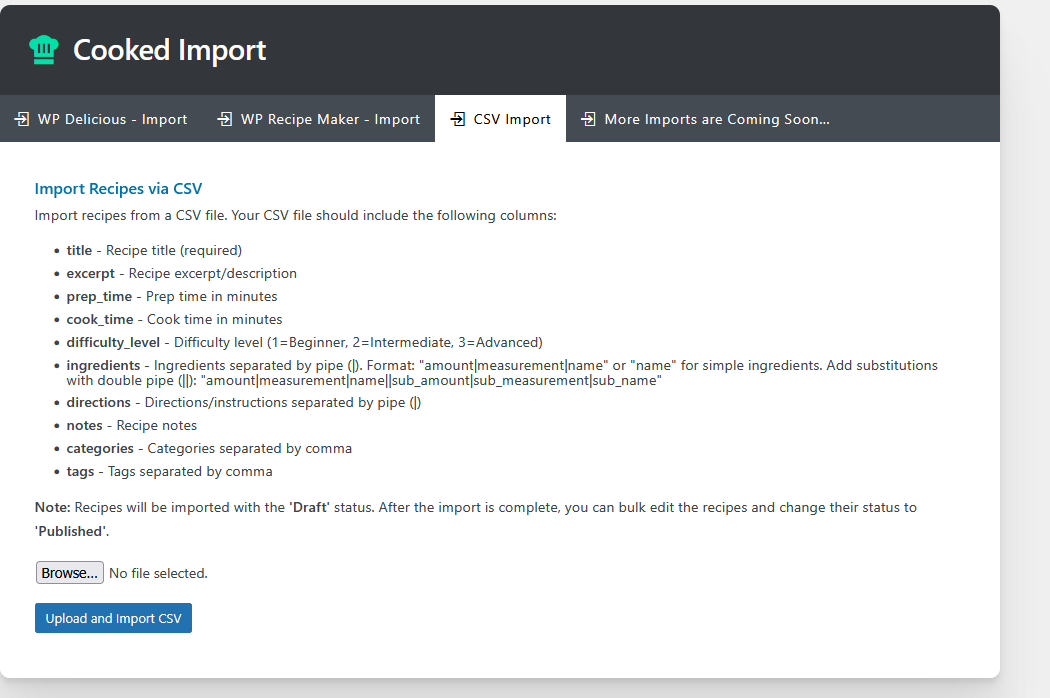This screenshot has width=1050, height=698.
Task: Switch to the WP Recipe Maker - Import tab
Action: pos(330,119)
